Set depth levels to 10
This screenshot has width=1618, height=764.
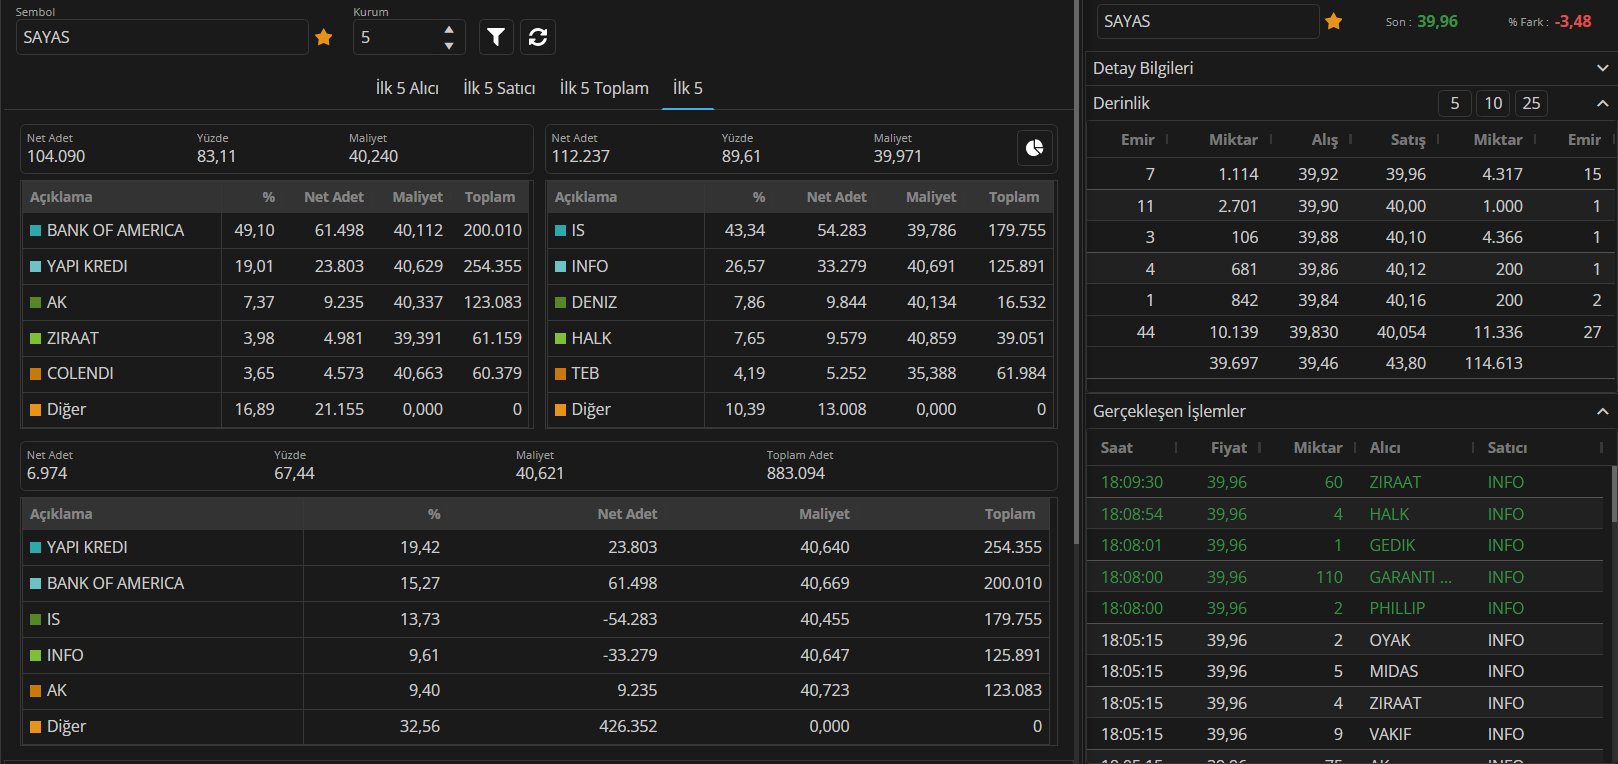coord(1493,103)
